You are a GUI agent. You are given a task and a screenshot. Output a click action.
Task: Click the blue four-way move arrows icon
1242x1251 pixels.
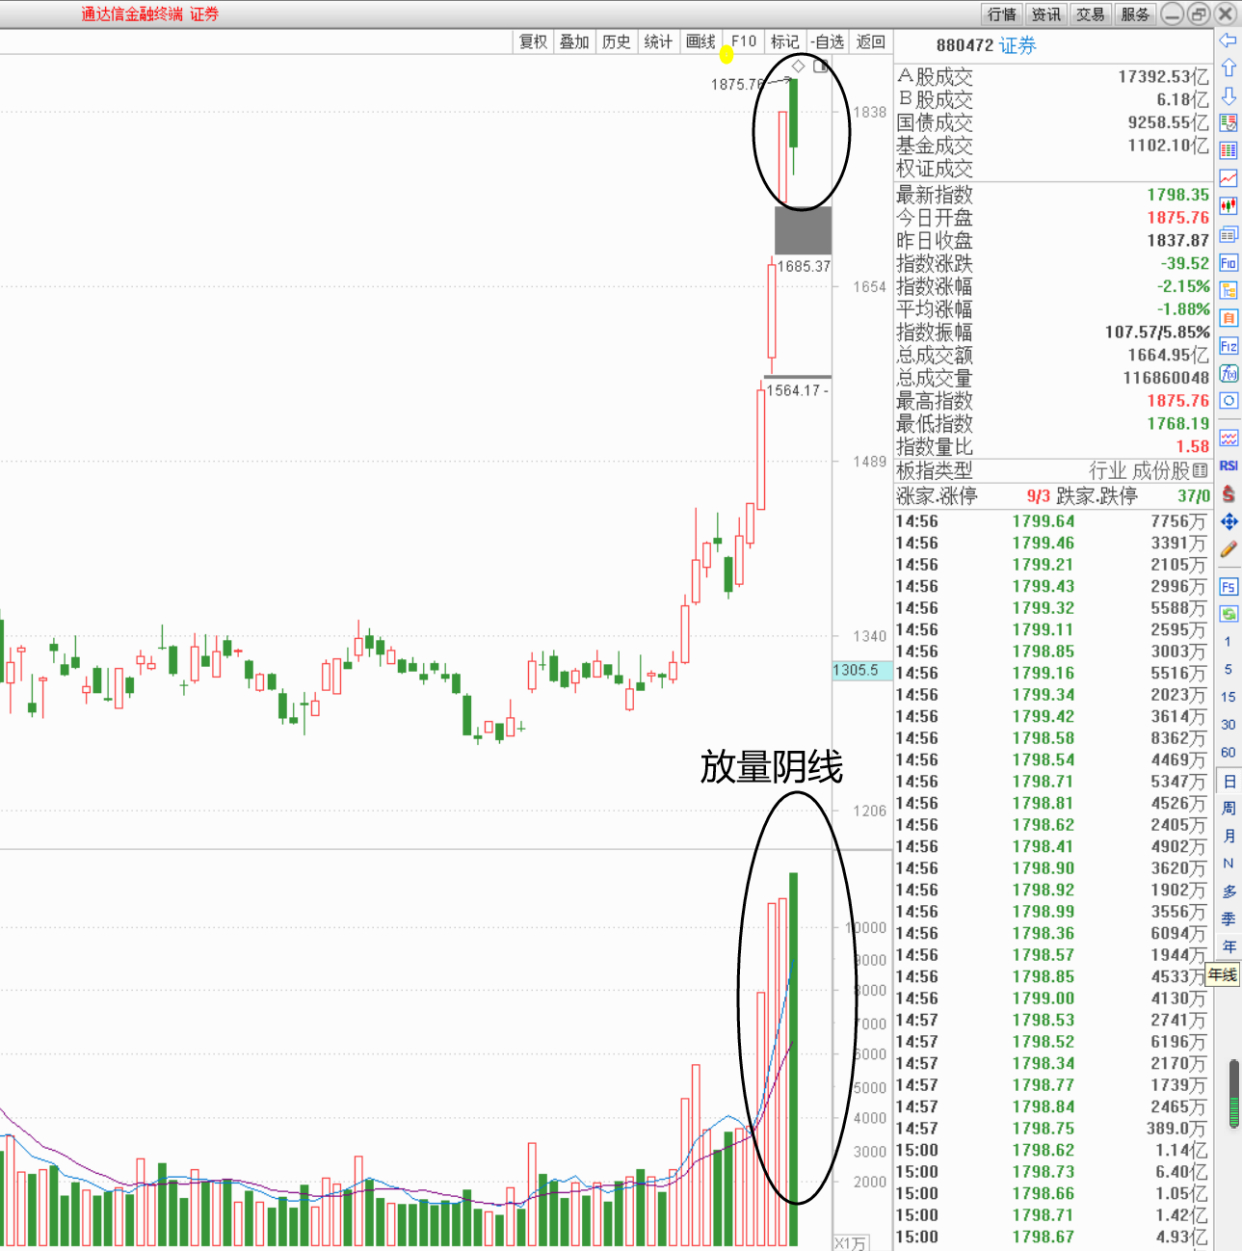[x=1228, y=521]
